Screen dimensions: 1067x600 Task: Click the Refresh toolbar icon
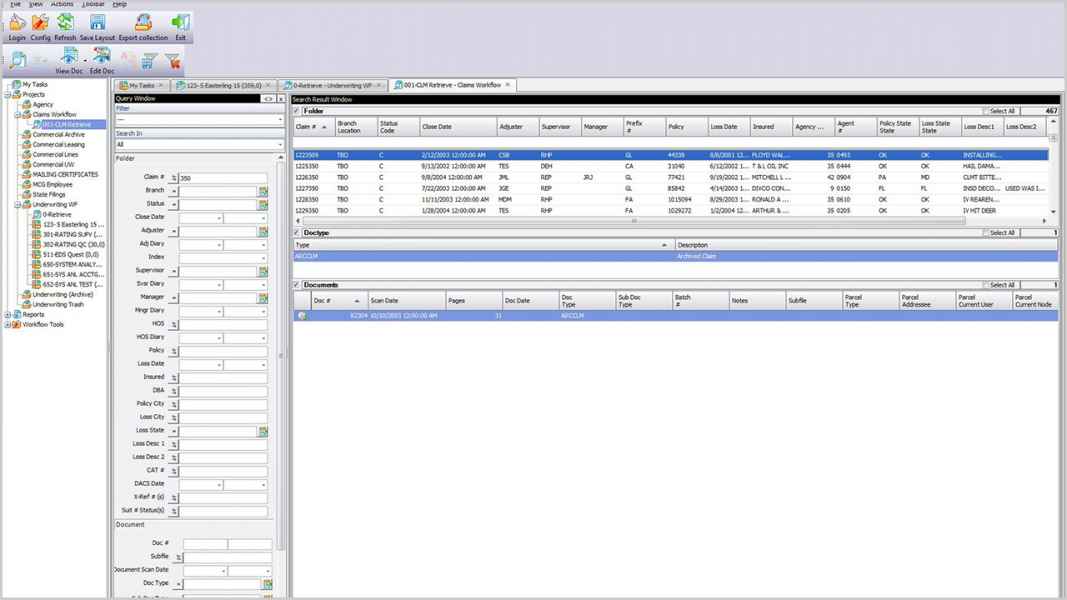tap(65, 25)
